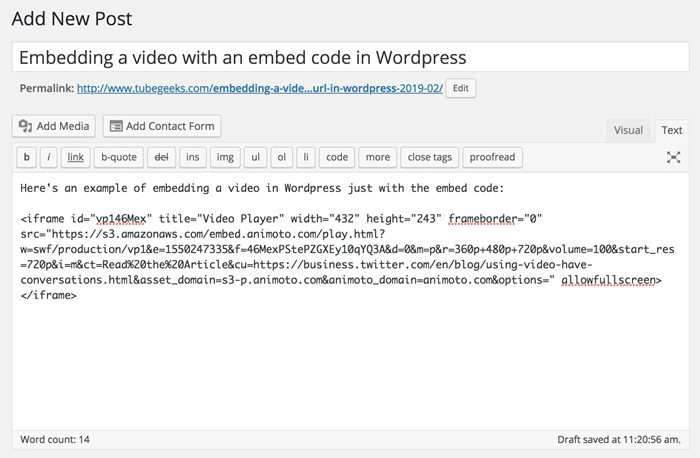Insert a Read More tag with more button
The height and width of the screenshot is (458, 700).
tap(377, 157)
